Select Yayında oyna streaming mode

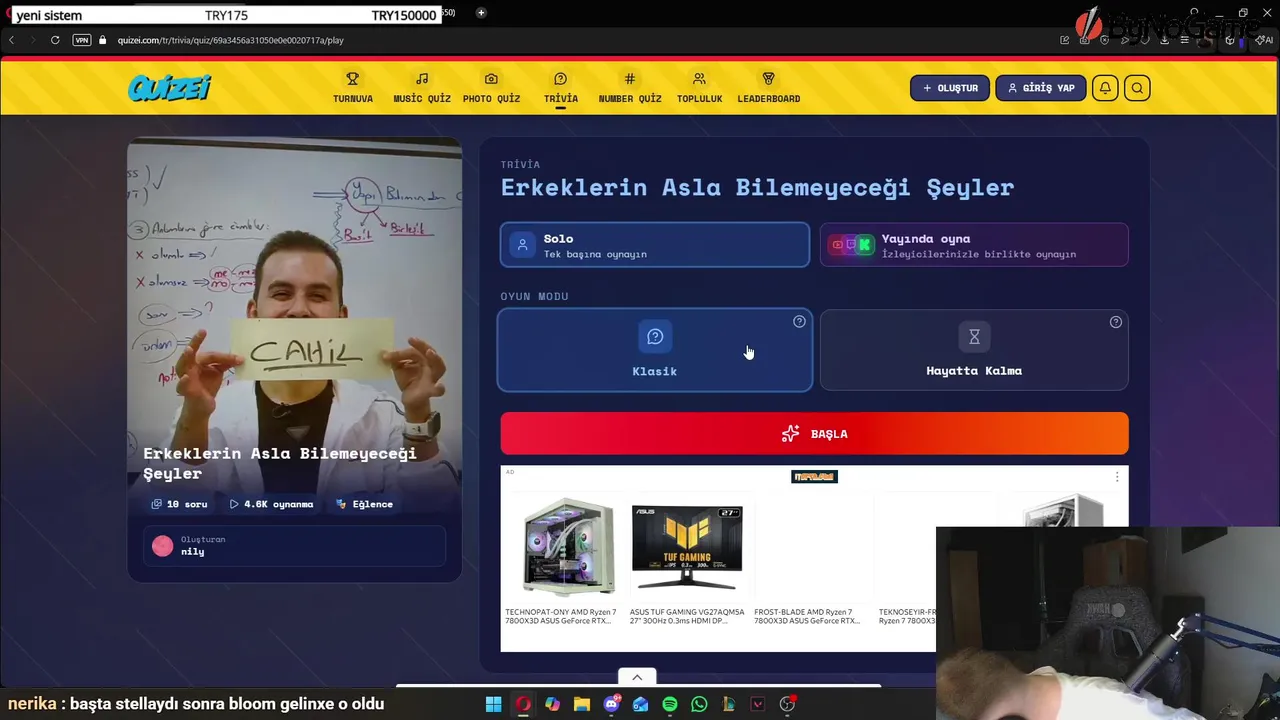point(974,245)
